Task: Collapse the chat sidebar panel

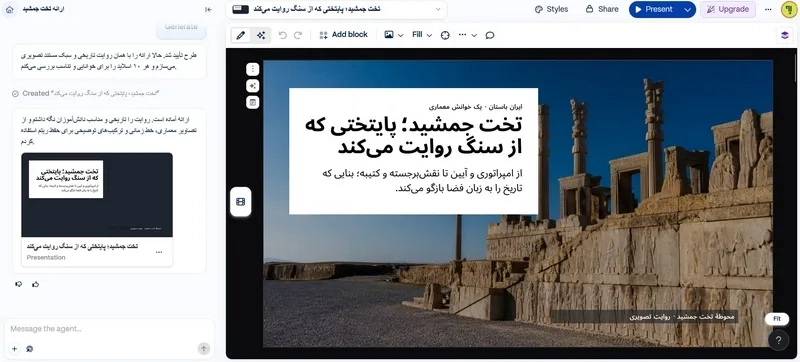Action: [208, 9]
